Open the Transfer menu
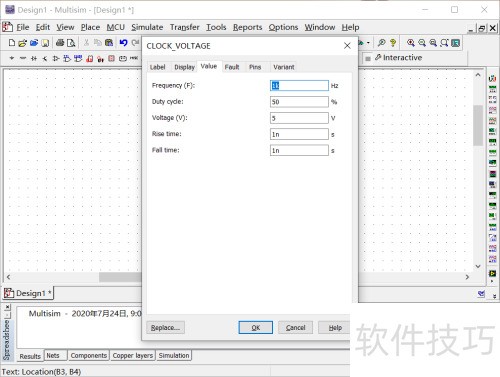The height and width of the screenshot is (377, 500). click(185, 27)
